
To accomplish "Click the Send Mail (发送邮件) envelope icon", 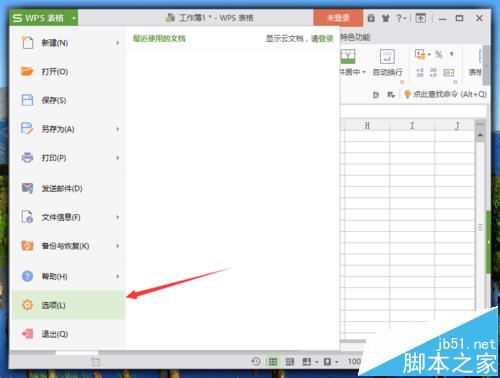I will 27,188.
